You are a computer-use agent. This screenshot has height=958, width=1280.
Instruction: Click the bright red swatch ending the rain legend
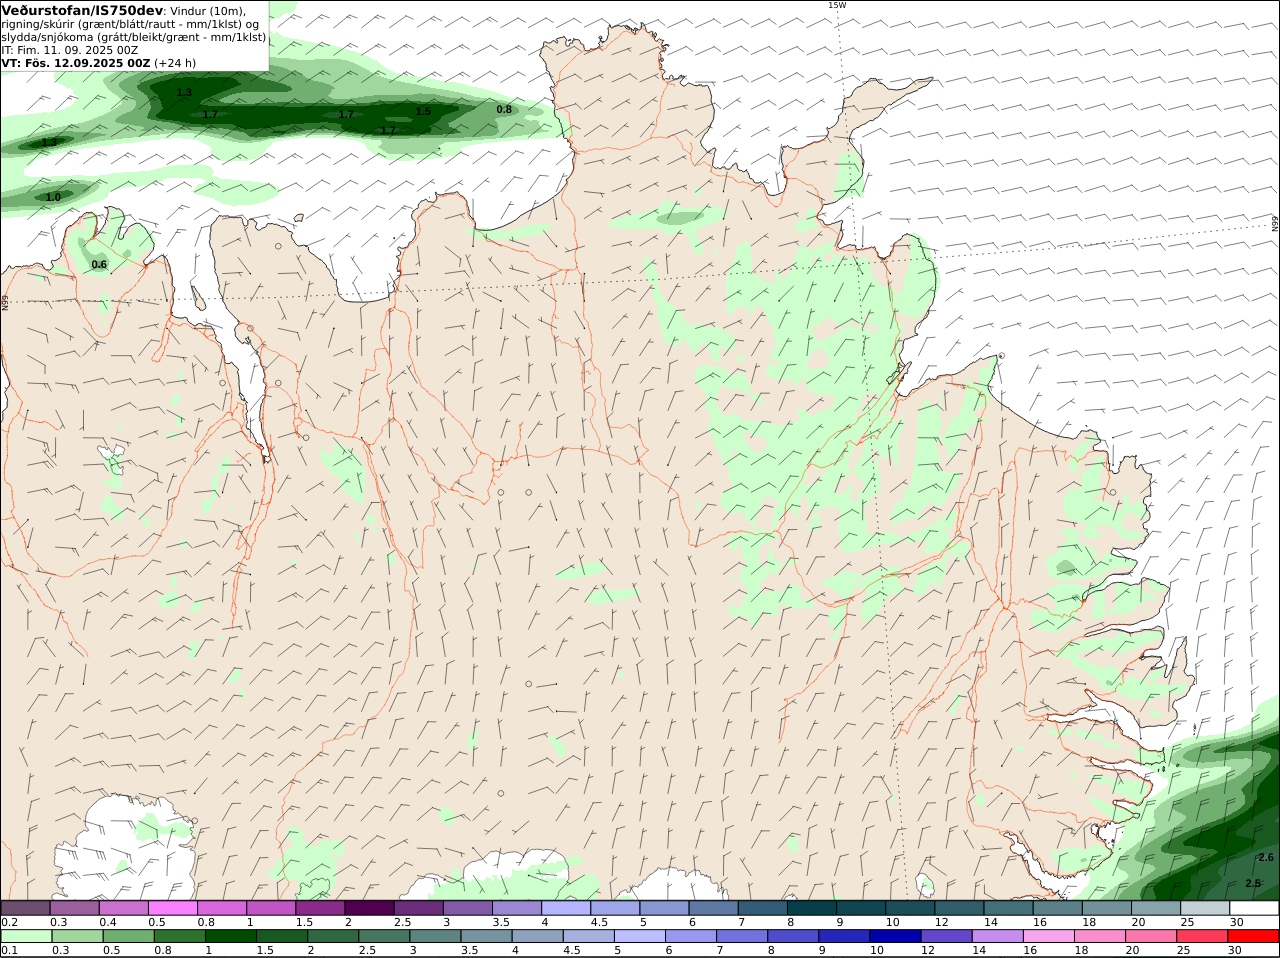(1254, 937)
